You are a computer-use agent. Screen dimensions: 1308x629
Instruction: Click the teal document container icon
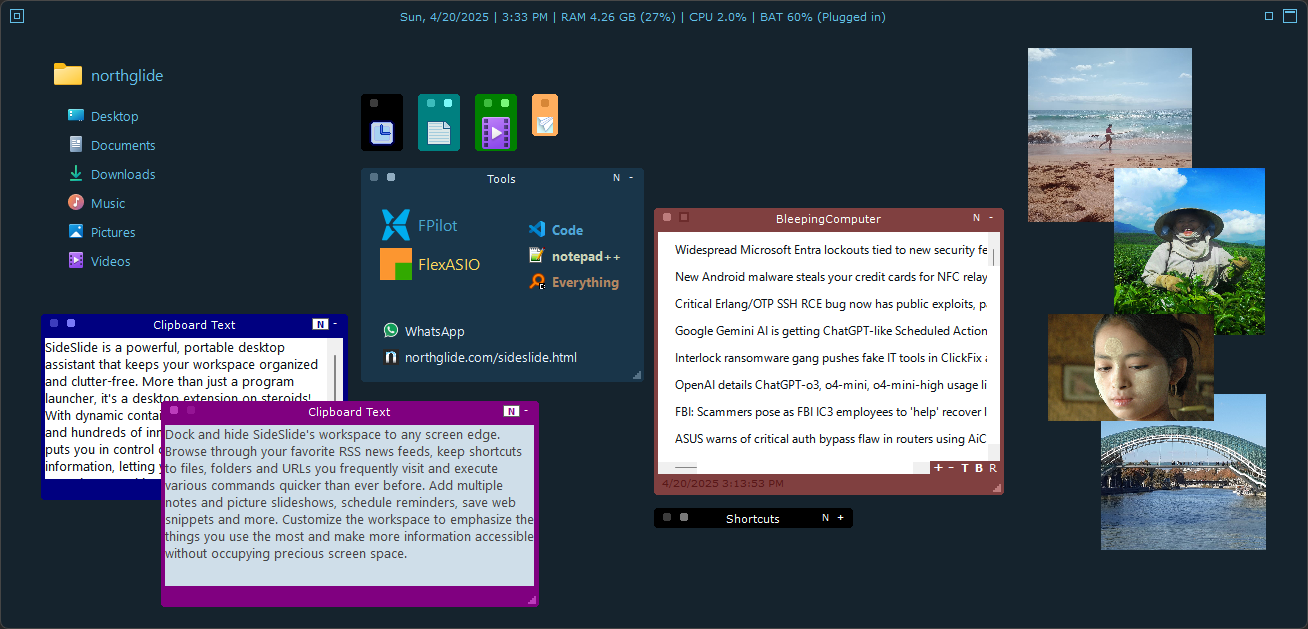[x=439, y=123]
